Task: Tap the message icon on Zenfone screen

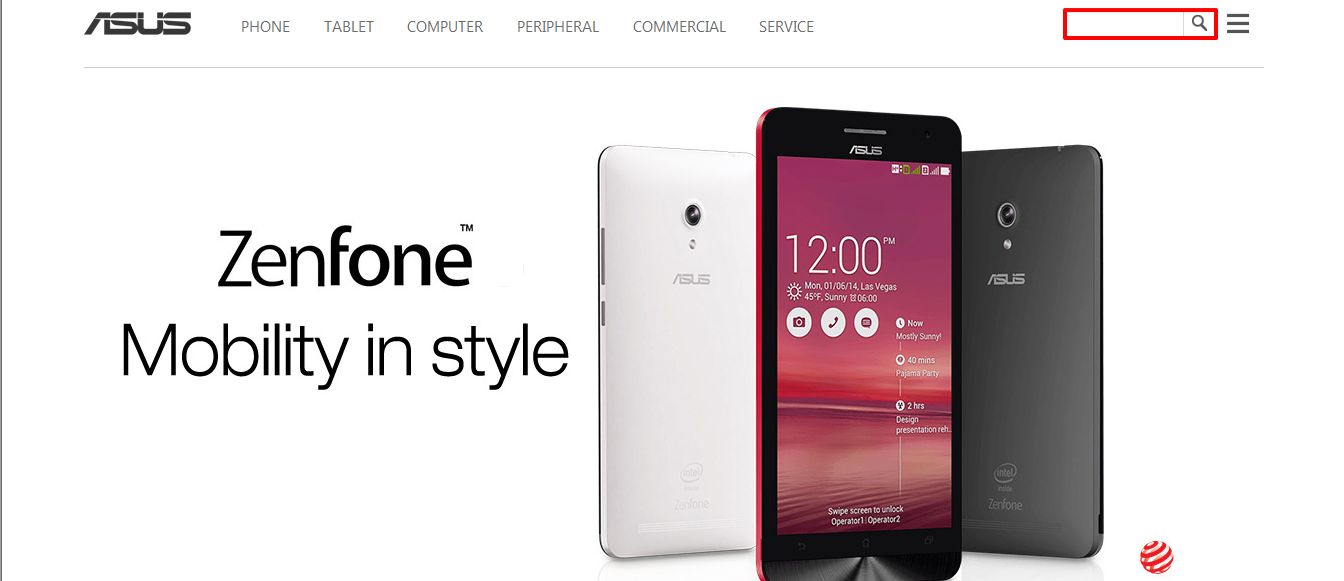Action: [x=866, y=322]
